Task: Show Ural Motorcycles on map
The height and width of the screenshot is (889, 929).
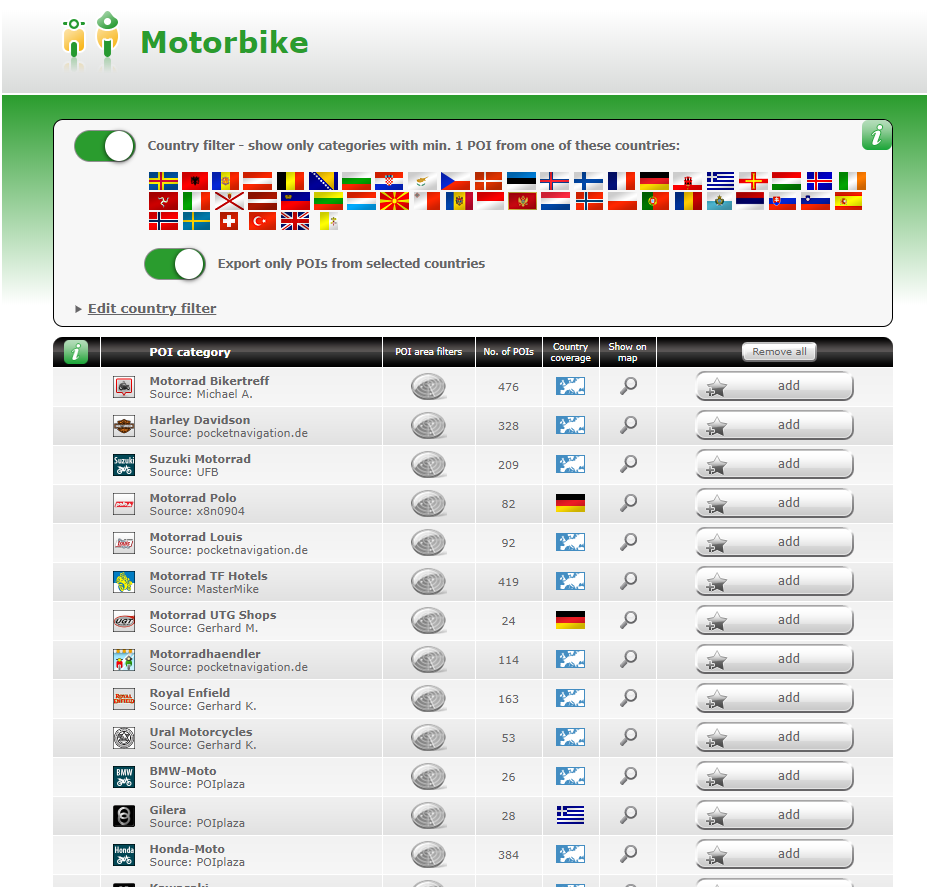Action: pos(628,737)
